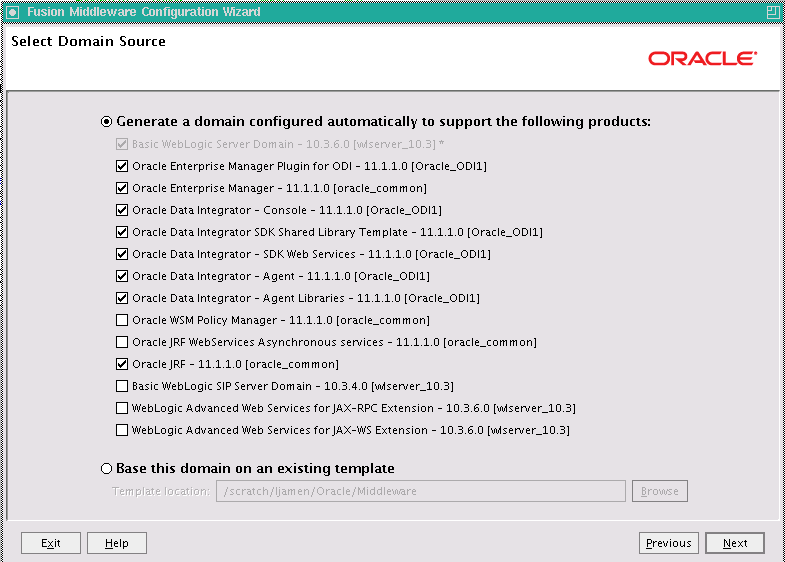Viewport: 785px width, 562px height.
Task: Click the Exit button
Action: (x=51, y=543)
